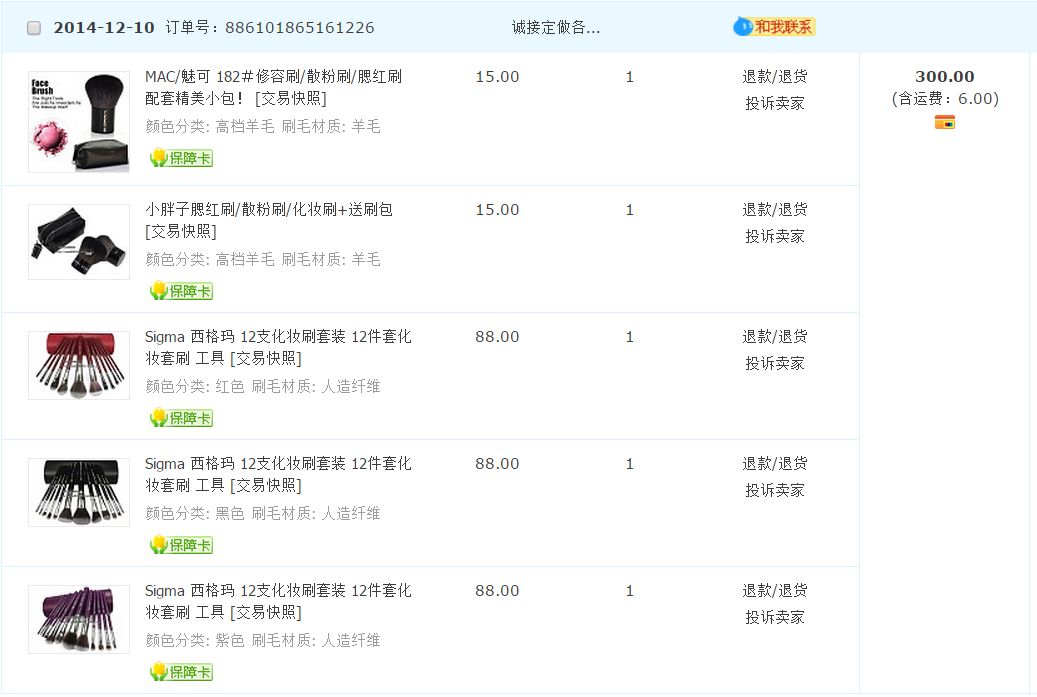Open 小胖子腮红刷/散粉刷 product title link
Viewport: 1037px width, 697px height.
(x=269, y=220)
